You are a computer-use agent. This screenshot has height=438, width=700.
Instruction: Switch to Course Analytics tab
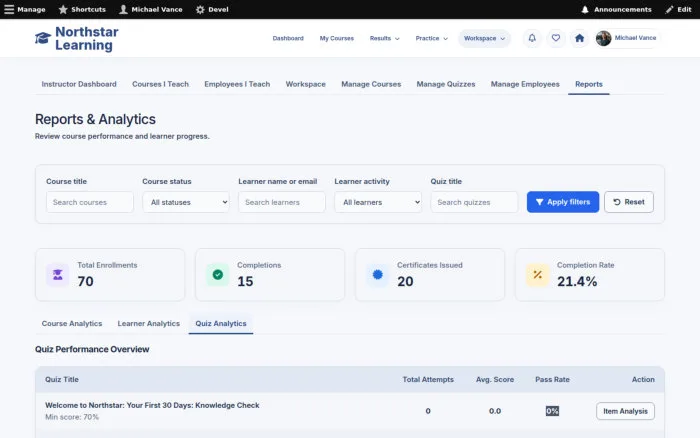72,324
